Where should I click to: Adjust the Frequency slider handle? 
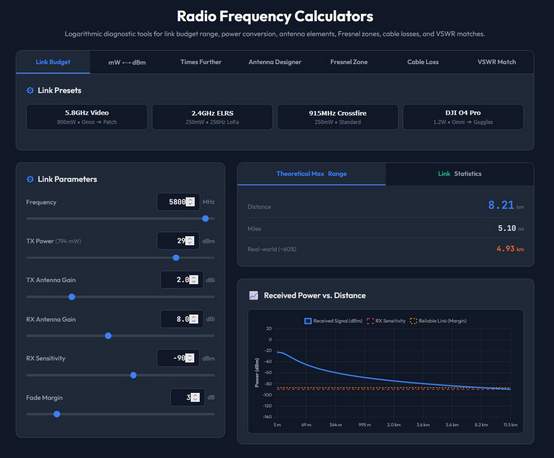click(x=205, y=219)
